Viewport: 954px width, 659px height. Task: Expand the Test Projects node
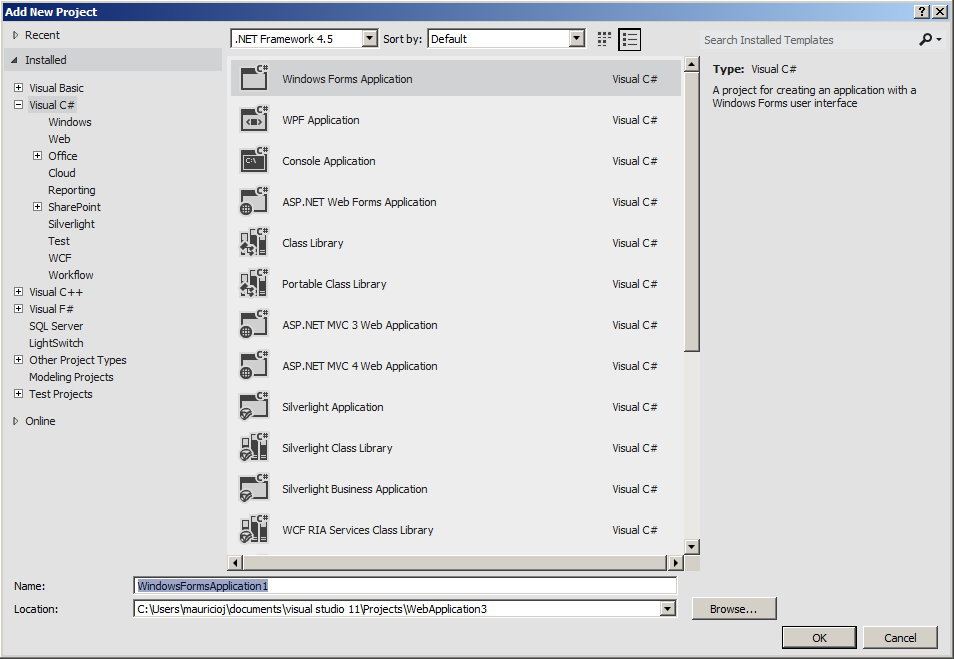(18, 394)
